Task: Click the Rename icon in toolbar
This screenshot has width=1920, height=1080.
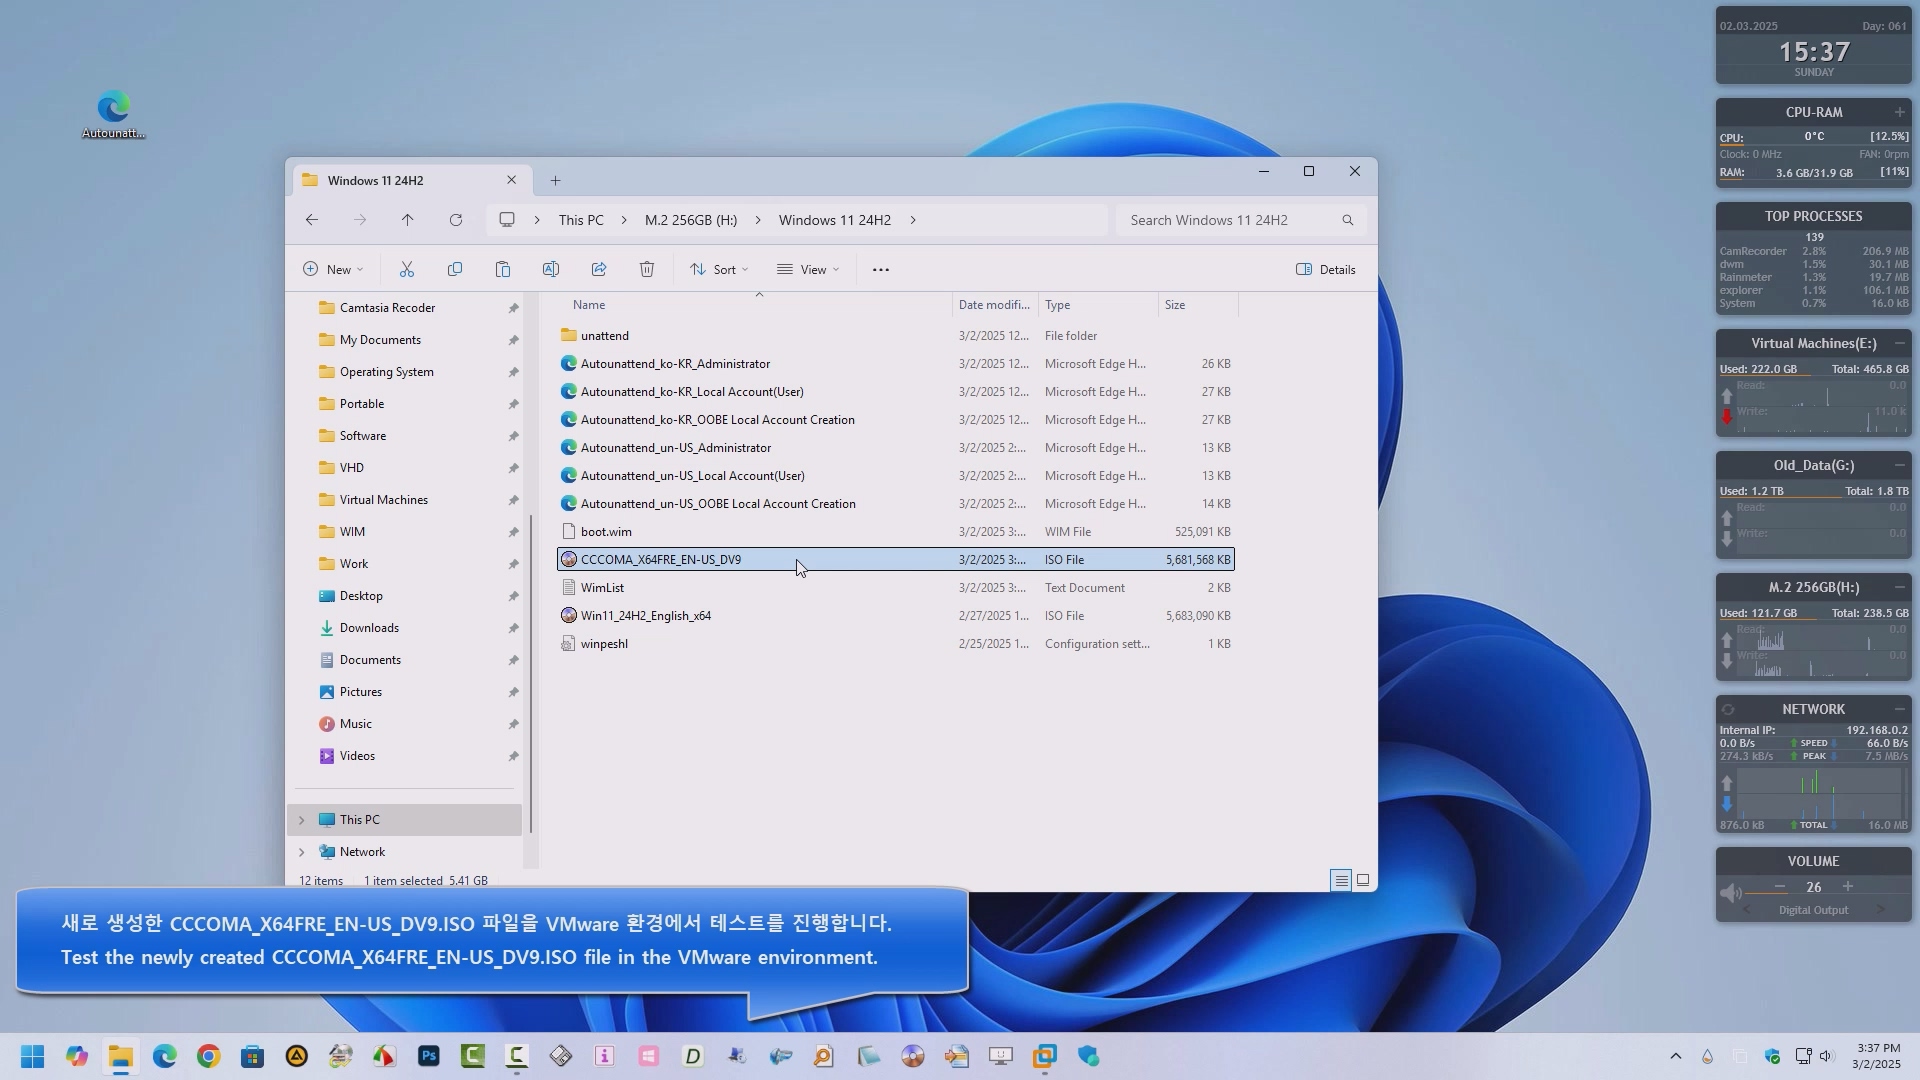Action: (x=551, y=269)
